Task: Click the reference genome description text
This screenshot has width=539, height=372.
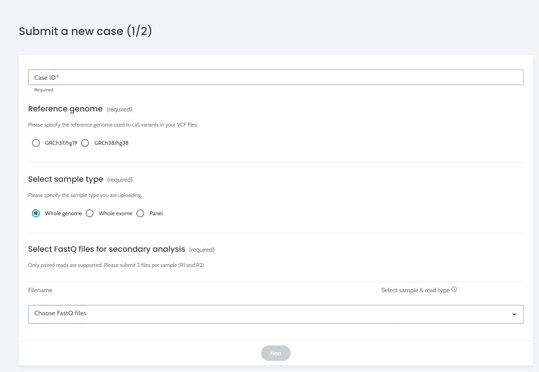Action: [x=113, y=125]
